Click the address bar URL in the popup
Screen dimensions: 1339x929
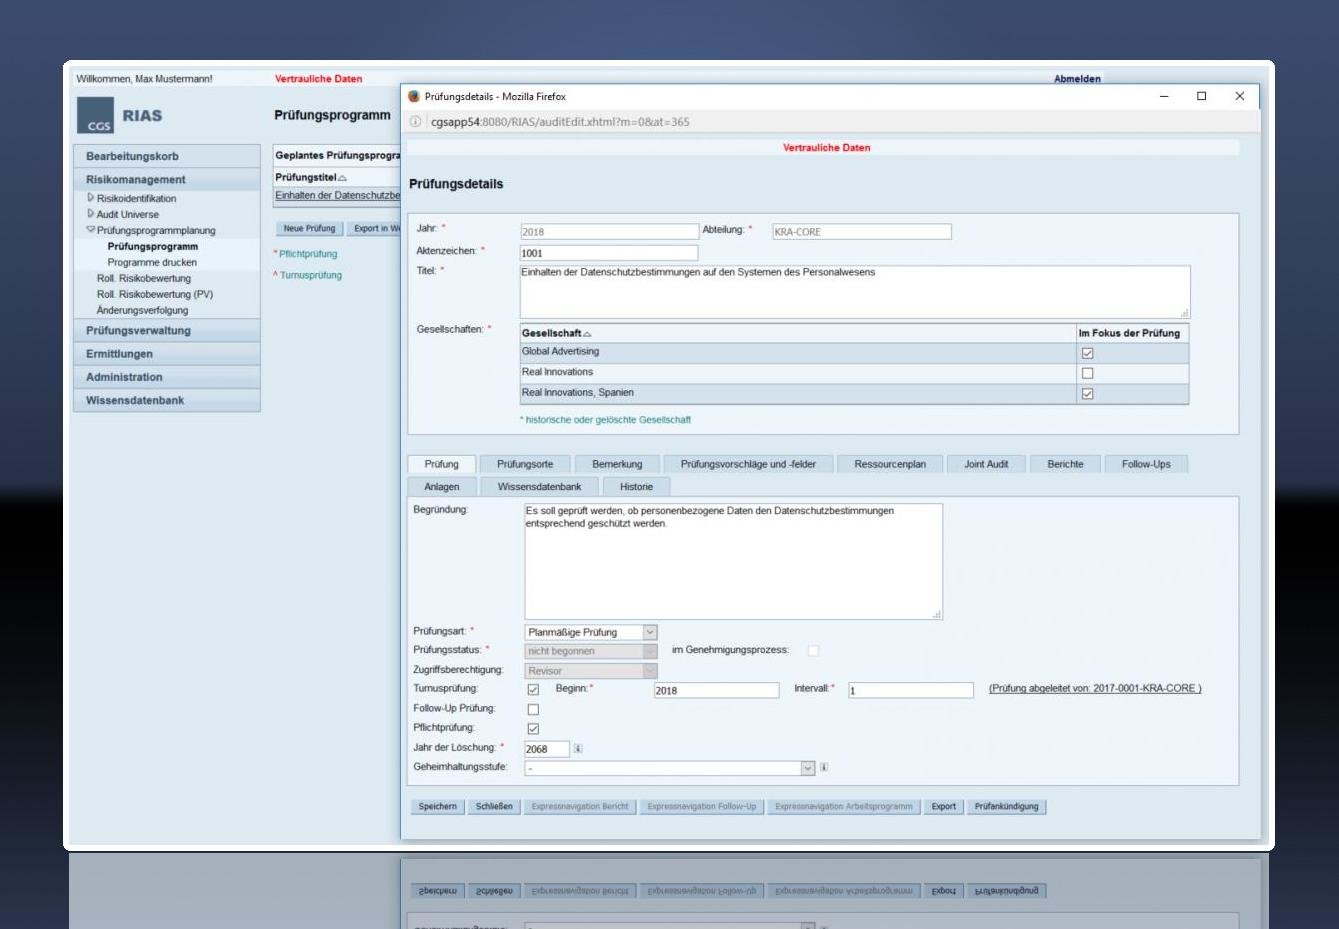pyautogui.click(x=560, y=122)
